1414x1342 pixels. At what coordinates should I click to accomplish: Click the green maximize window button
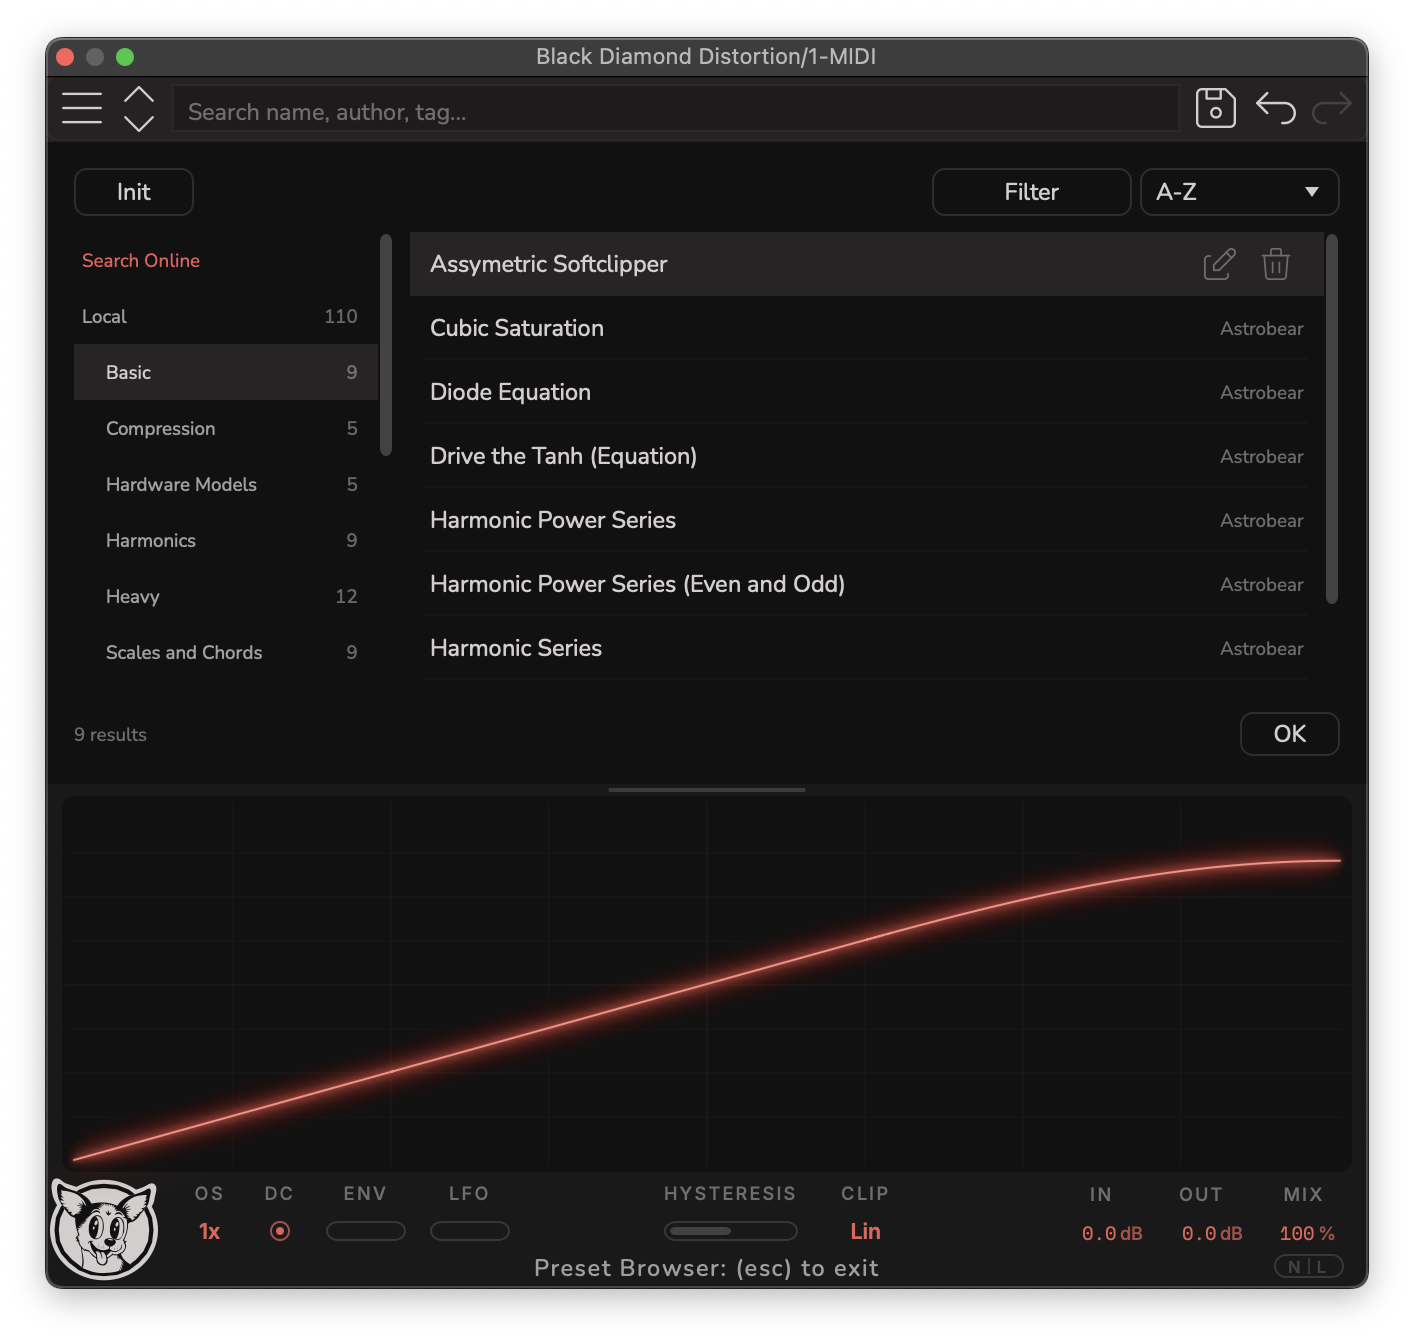click(x=125, y=57)
